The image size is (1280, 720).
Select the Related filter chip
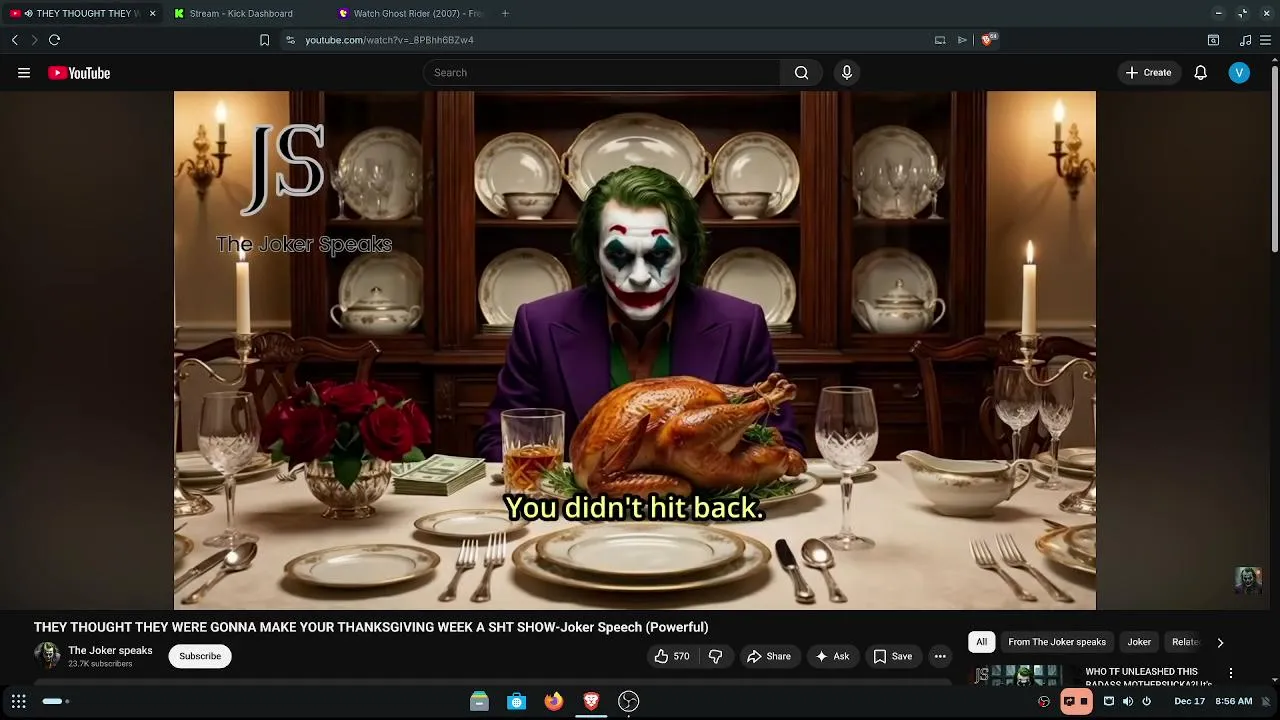pyautogui.click(x=1185, y=642)
